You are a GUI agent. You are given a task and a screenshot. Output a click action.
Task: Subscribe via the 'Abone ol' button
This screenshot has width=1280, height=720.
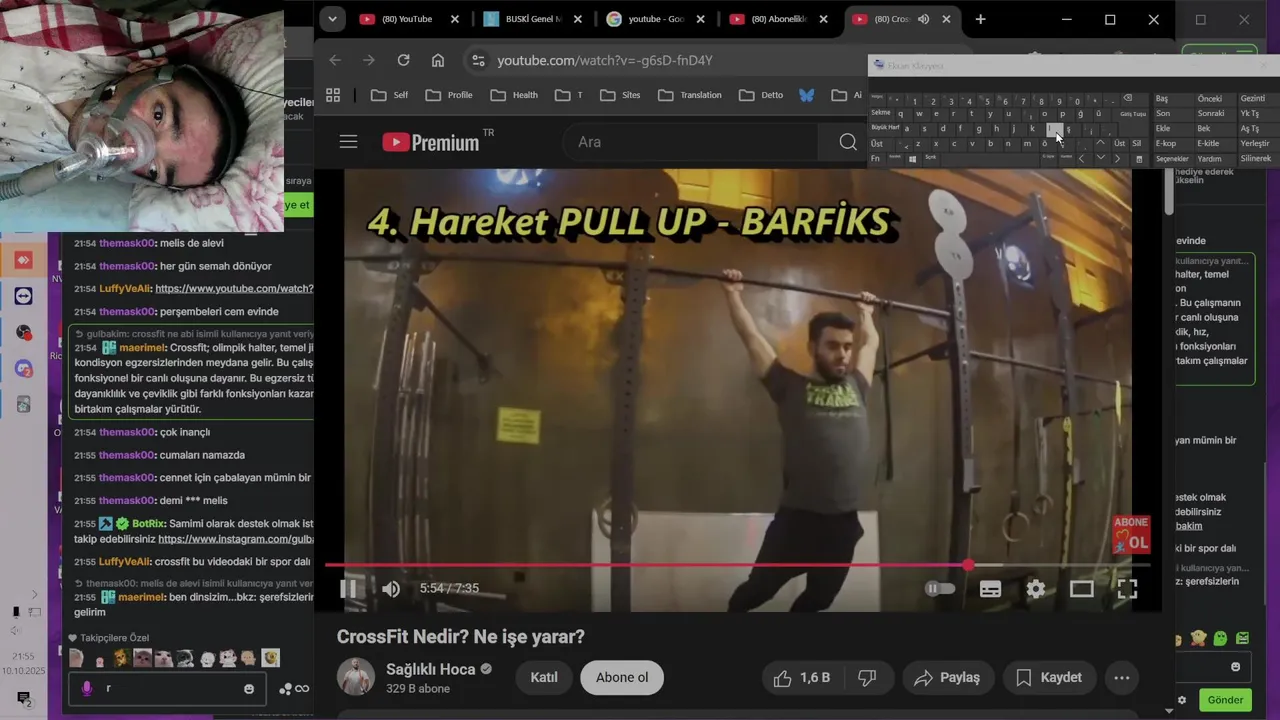pyautogui.click(x=622, y=678)
